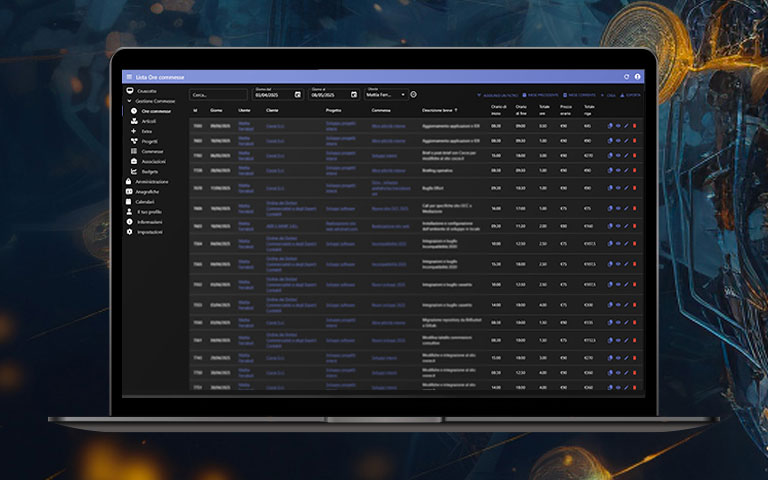This screenshot has width=768, height=480.
Task: Sort by the Progetto column header
Action: [333, 110]
